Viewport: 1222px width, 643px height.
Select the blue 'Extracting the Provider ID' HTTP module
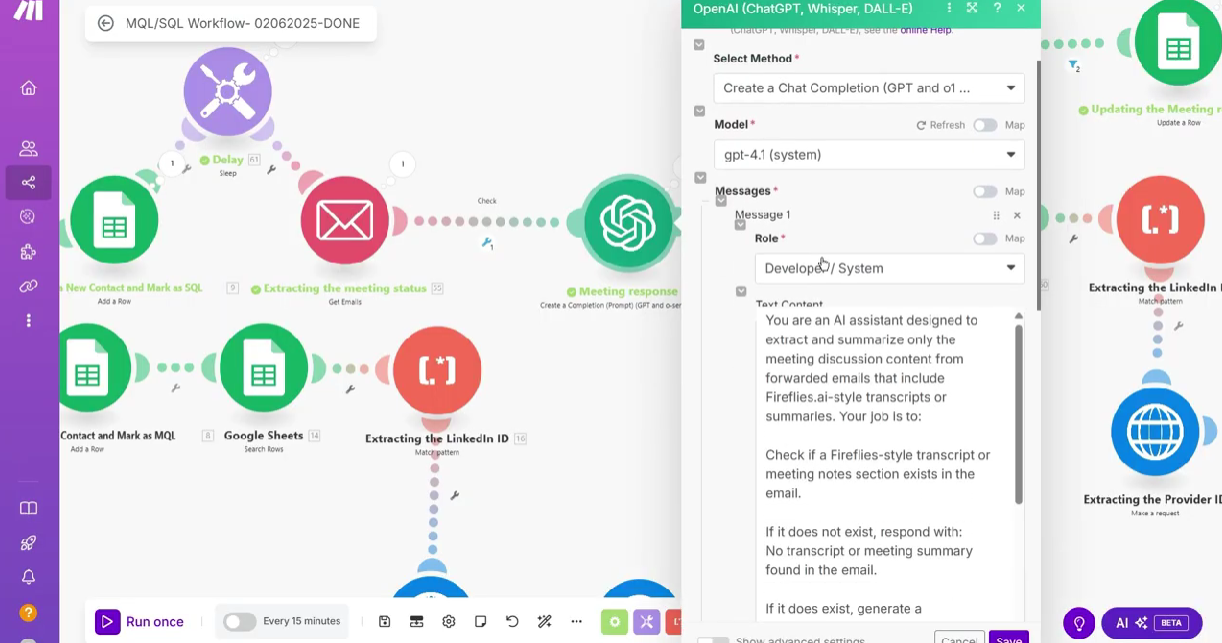click(1155, 430)
